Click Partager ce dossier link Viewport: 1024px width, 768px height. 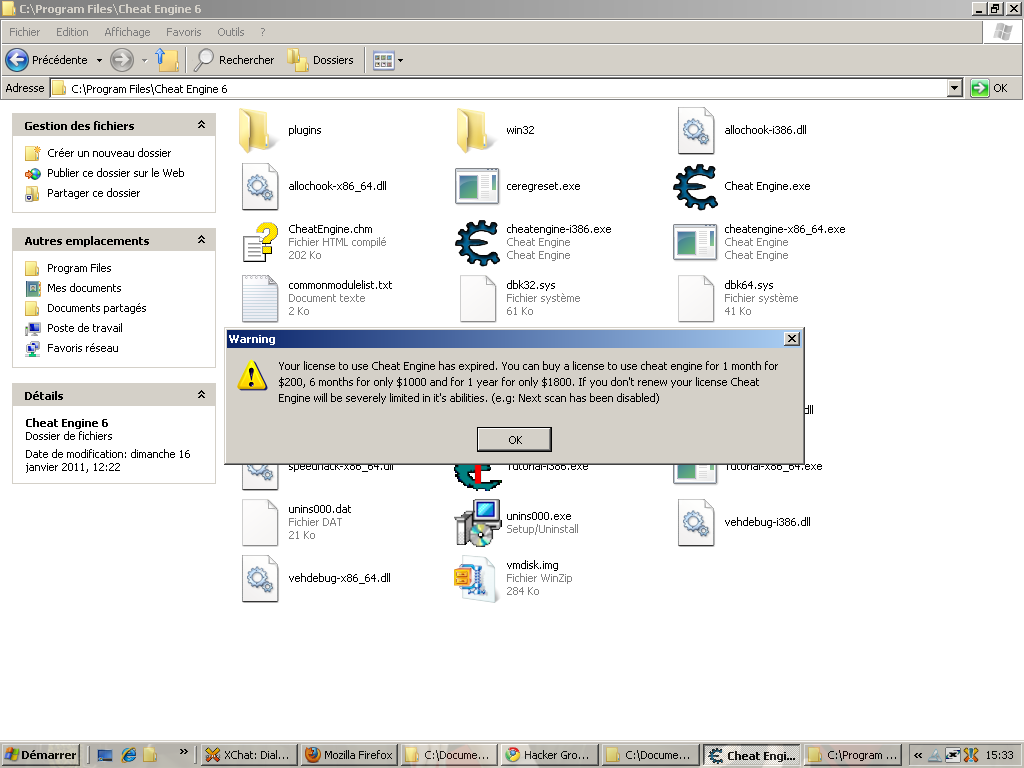tap(93, 193)
